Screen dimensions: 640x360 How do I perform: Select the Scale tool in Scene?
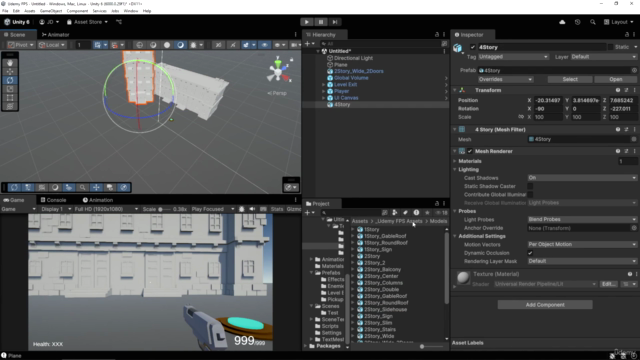coord(10,89)
